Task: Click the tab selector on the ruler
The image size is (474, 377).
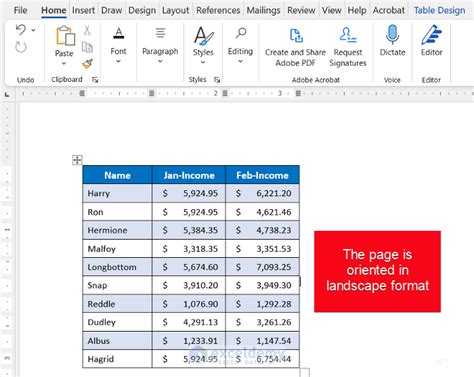Action: tap(7, 95)
